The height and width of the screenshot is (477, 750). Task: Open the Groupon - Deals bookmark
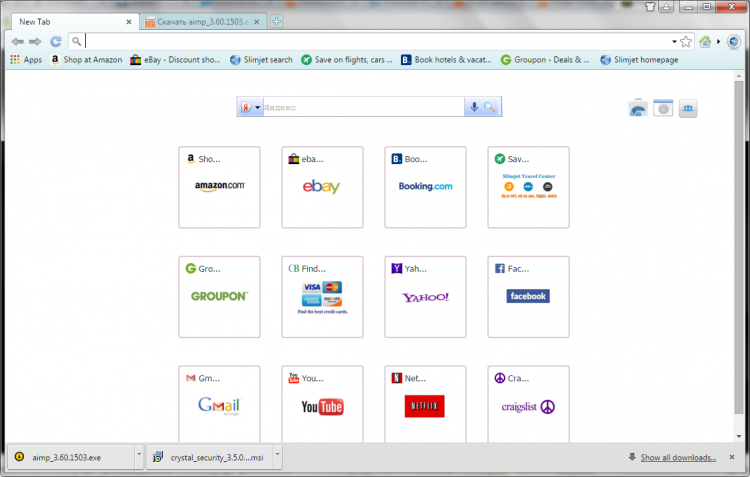(x=545, y=60)
